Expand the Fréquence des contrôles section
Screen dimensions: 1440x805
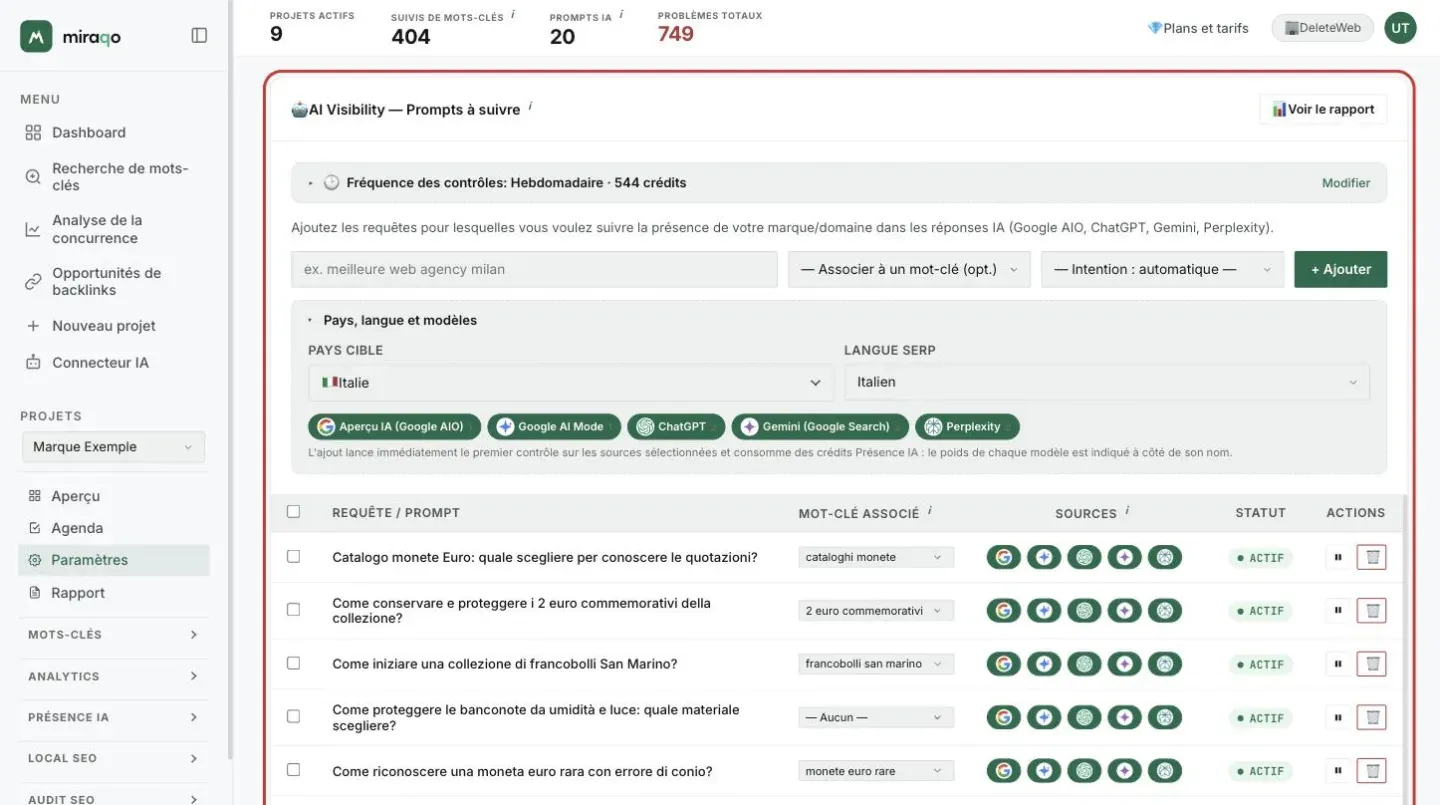[x=839, y=183]
